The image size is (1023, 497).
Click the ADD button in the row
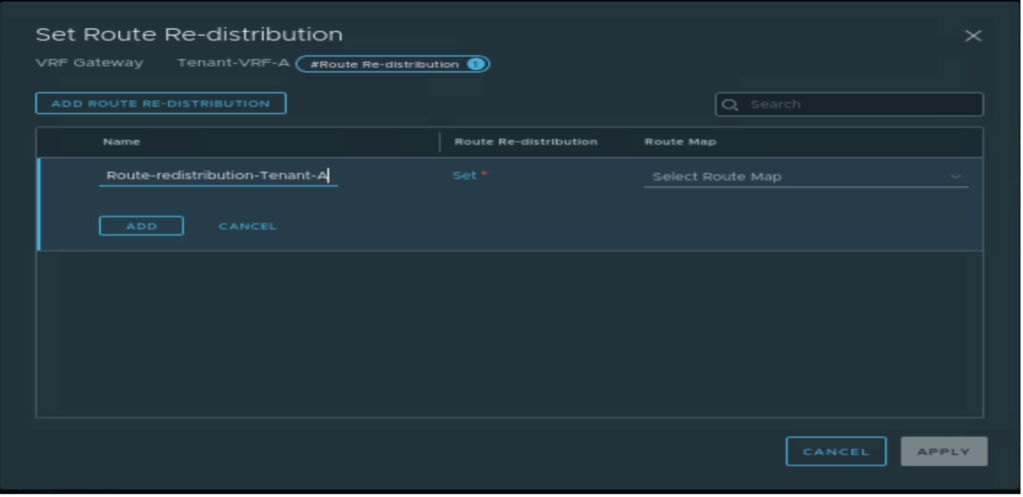tap(141, 226)
